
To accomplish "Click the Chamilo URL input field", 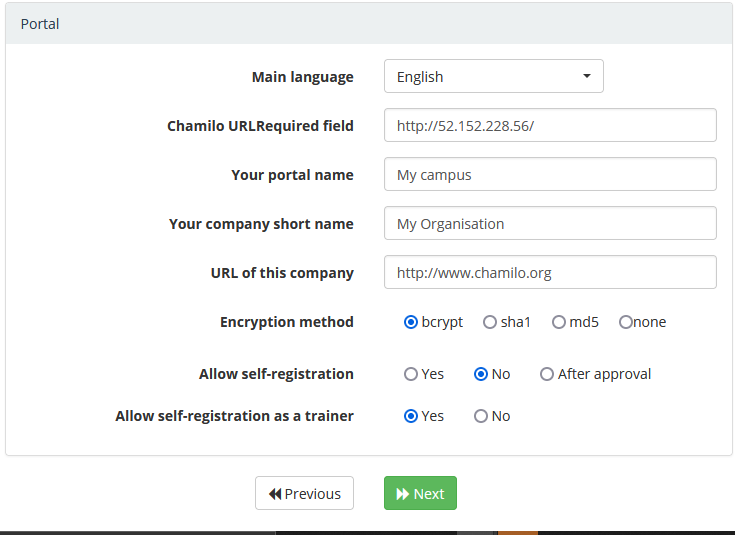I will [x=550, y=126].
